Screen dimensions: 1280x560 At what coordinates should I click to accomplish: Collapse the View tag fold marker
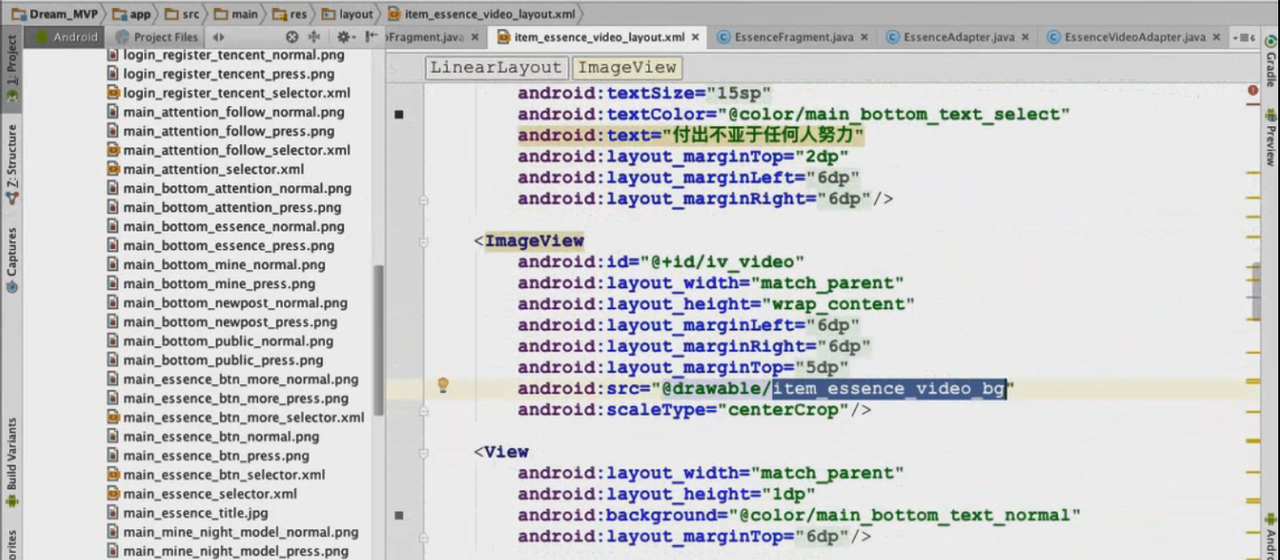(x=424, y=452)
